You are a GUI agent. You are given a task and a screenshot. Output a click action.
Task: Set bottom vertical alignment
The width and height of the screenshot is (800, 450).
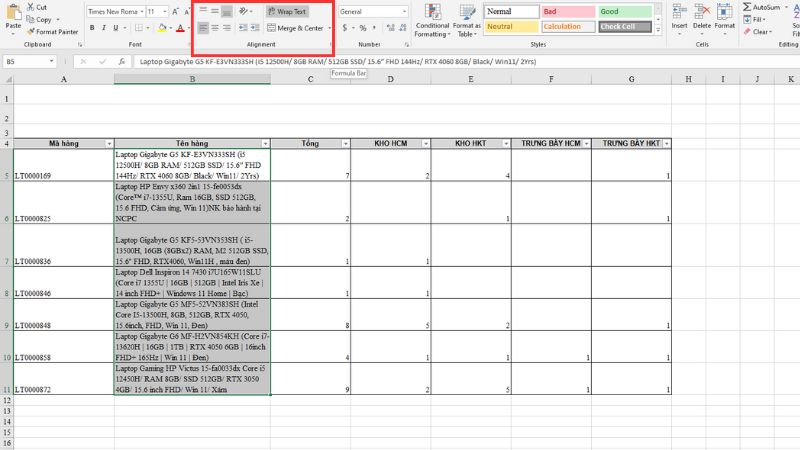click(x=227, y=11)
